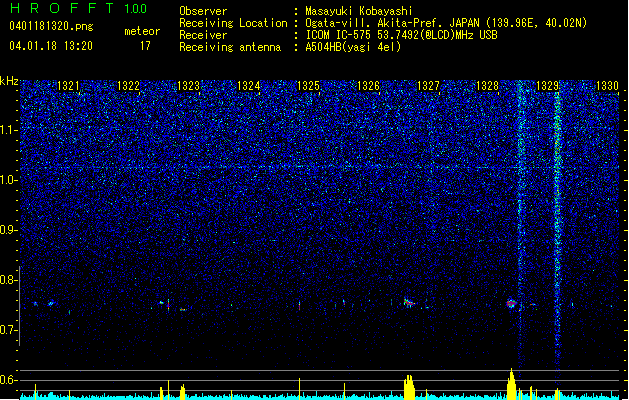Viewport: 629px width, 400px height.
Task: Click the 0.6 kHz axis label
Action: click(9, 380)
